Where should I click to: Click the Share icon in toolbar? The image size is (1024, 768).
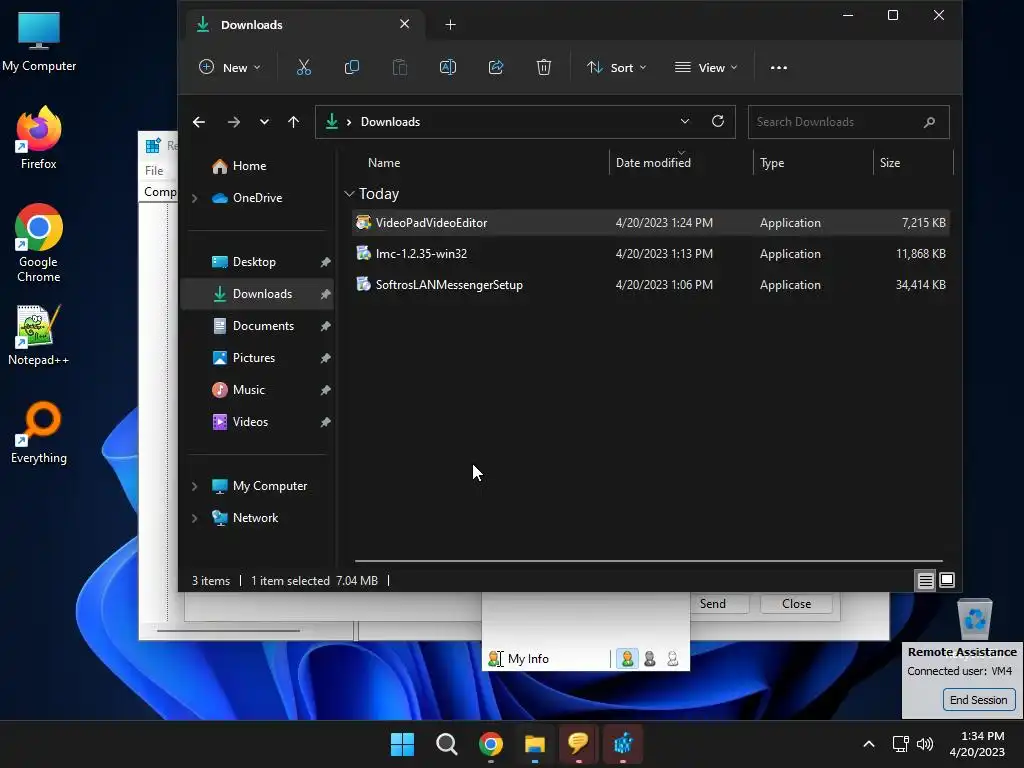click(x=496, y=67)
